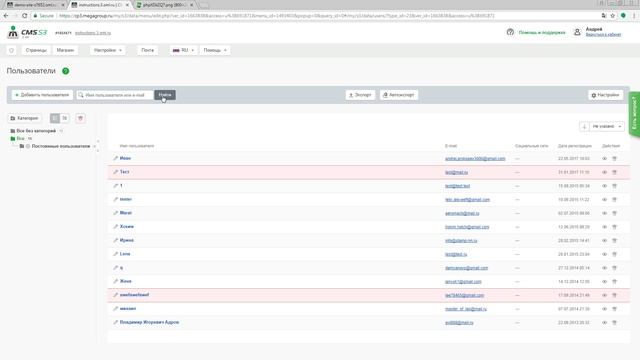Delete user Тест with the trash icon
Image resolution: width=640 pixels, height=360 pixels.
point(614,172)
